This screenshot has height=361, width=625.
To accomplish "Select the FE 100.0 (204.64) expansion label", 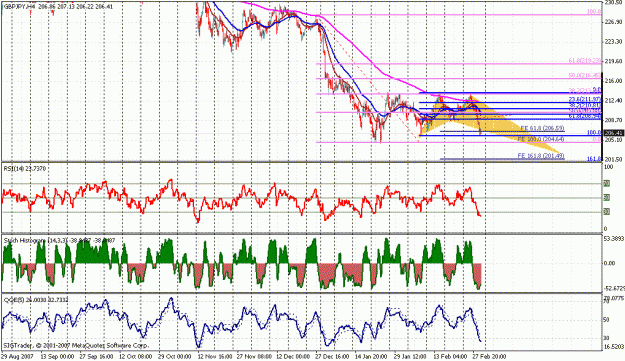I will [x=541, y=139].
